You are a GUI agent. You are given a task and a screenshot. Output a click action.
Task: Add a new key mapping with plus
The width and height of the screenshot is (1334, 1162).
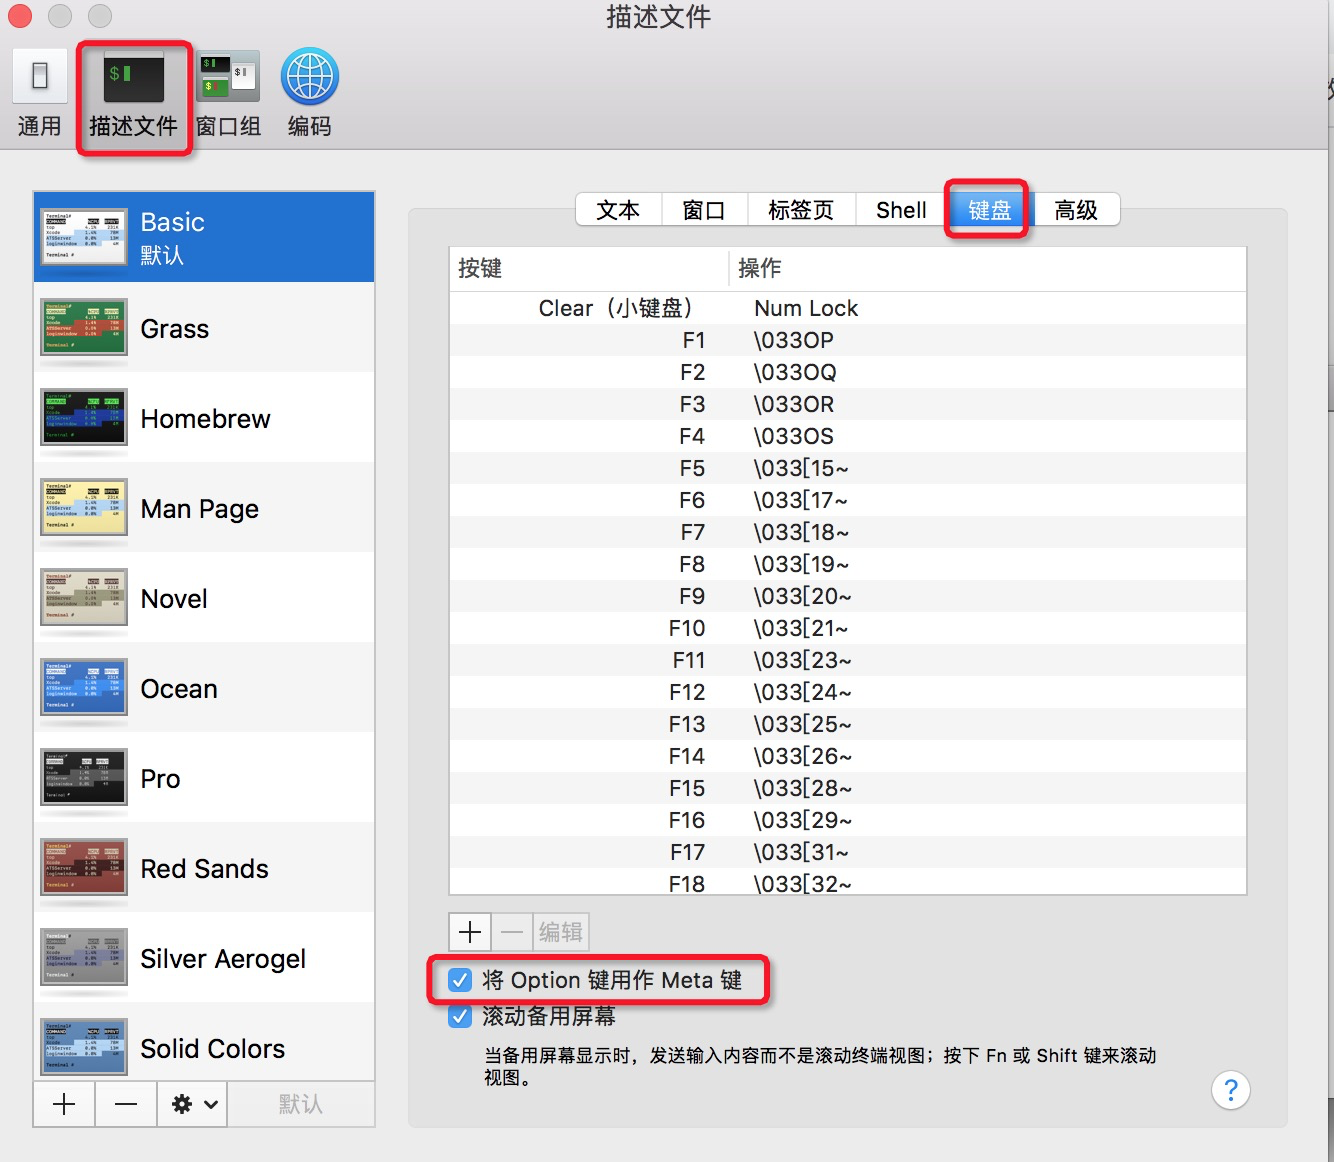pyautogui.click(x=470, y=932)
